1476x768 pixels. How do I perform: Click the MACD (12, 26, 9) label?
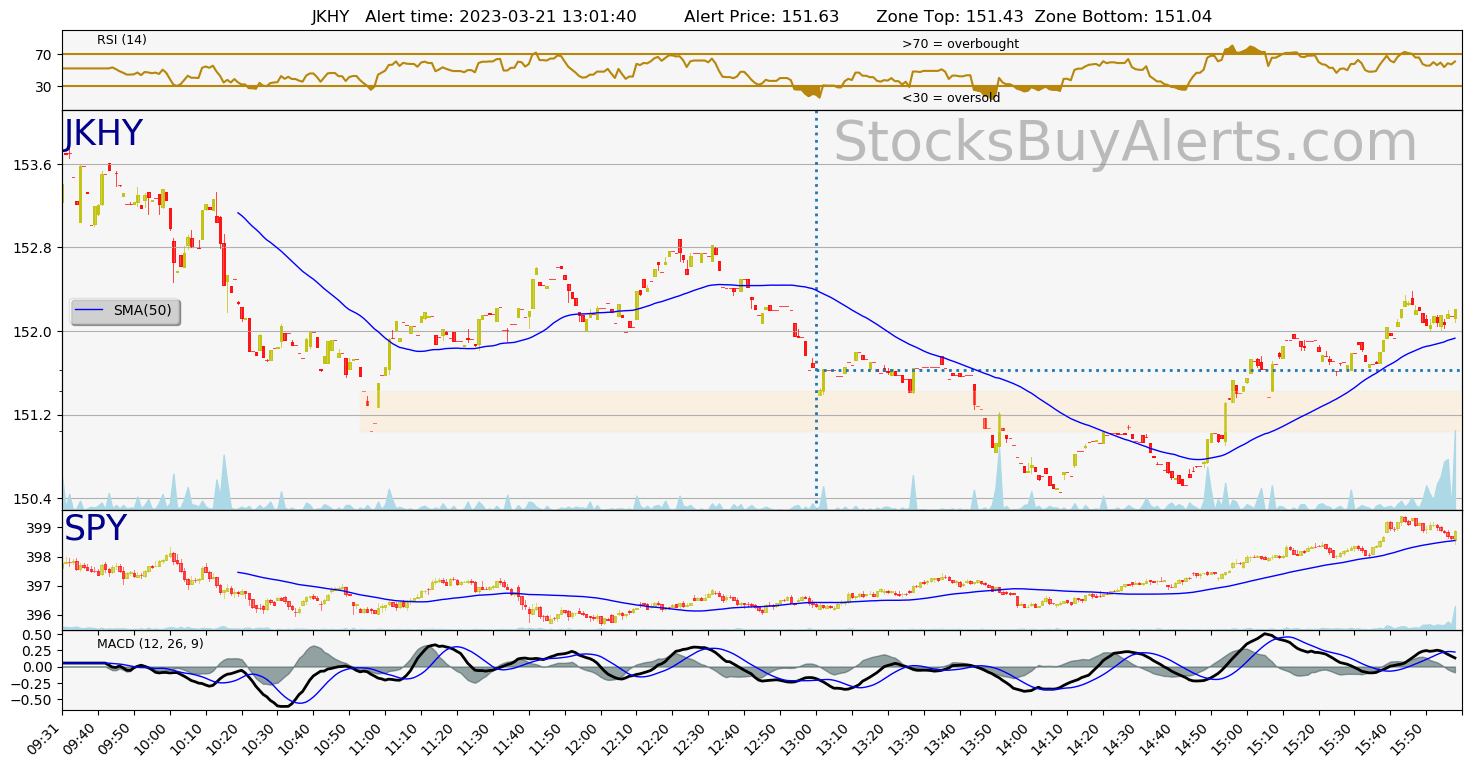pos(150,643)
